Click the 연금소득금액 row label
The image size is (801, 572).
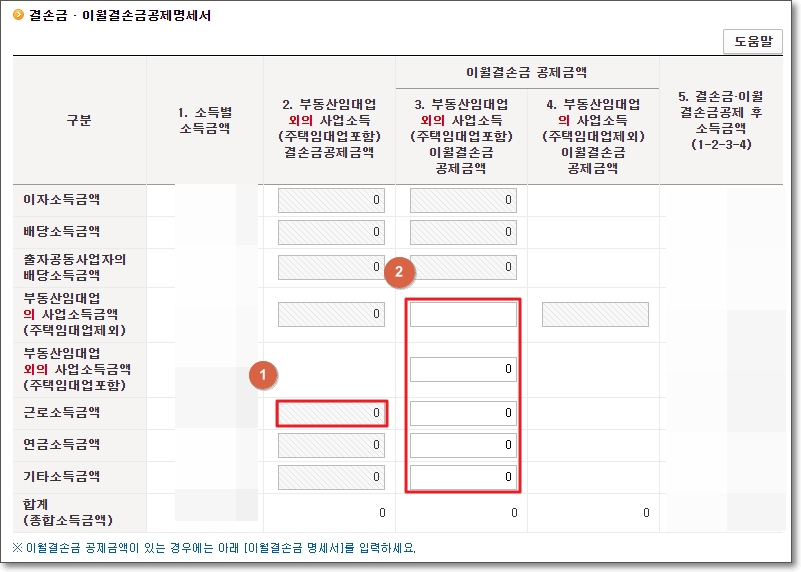click(x=61, y=444)
